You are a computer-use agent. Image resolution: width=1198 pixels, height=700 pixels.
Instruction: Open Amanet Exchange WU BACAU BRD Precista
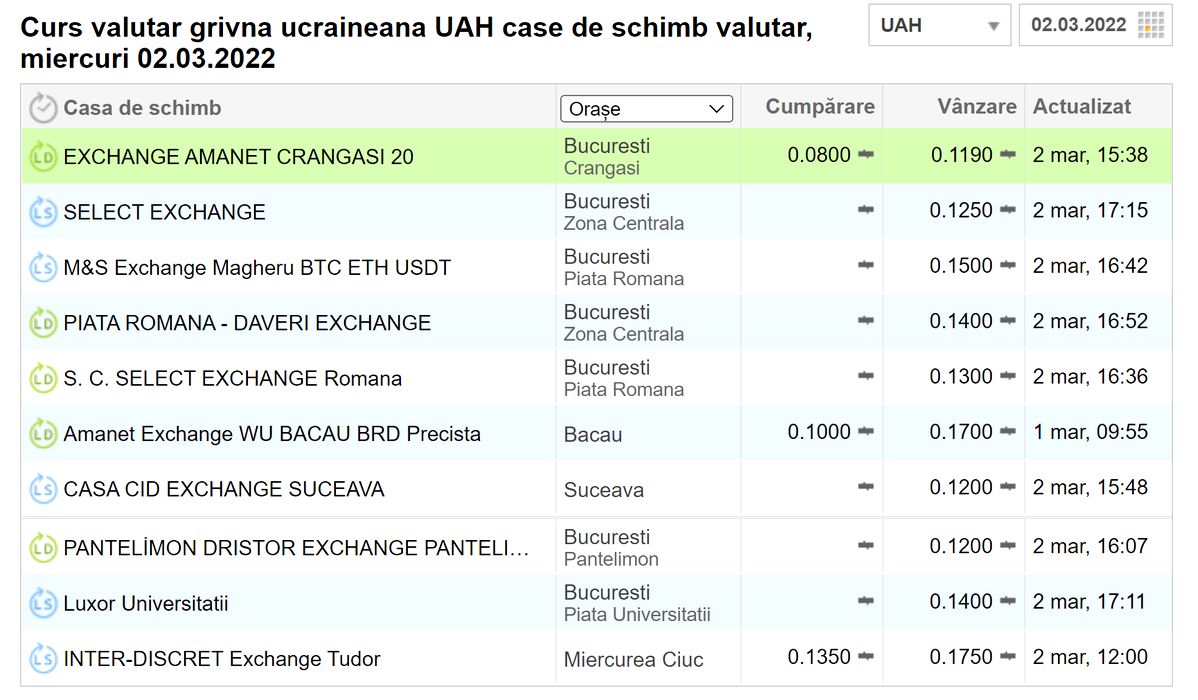click(272, 434)
